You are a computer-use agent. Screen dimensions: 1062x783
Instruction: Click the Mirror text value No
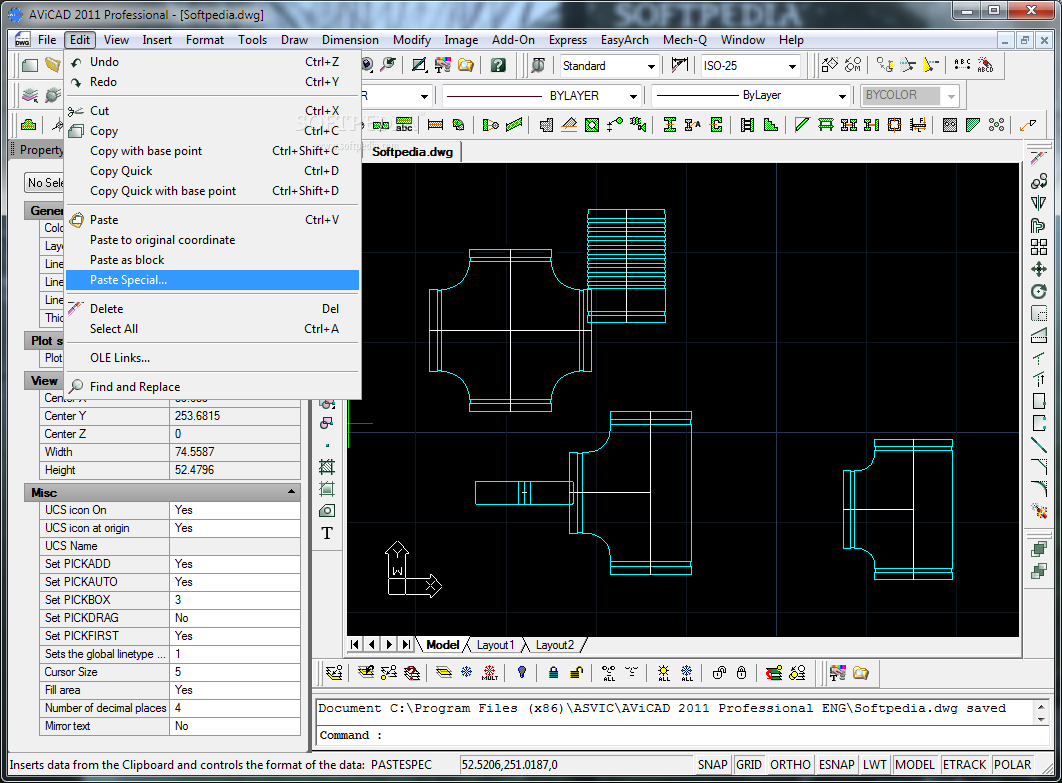(x=234, y=726)
